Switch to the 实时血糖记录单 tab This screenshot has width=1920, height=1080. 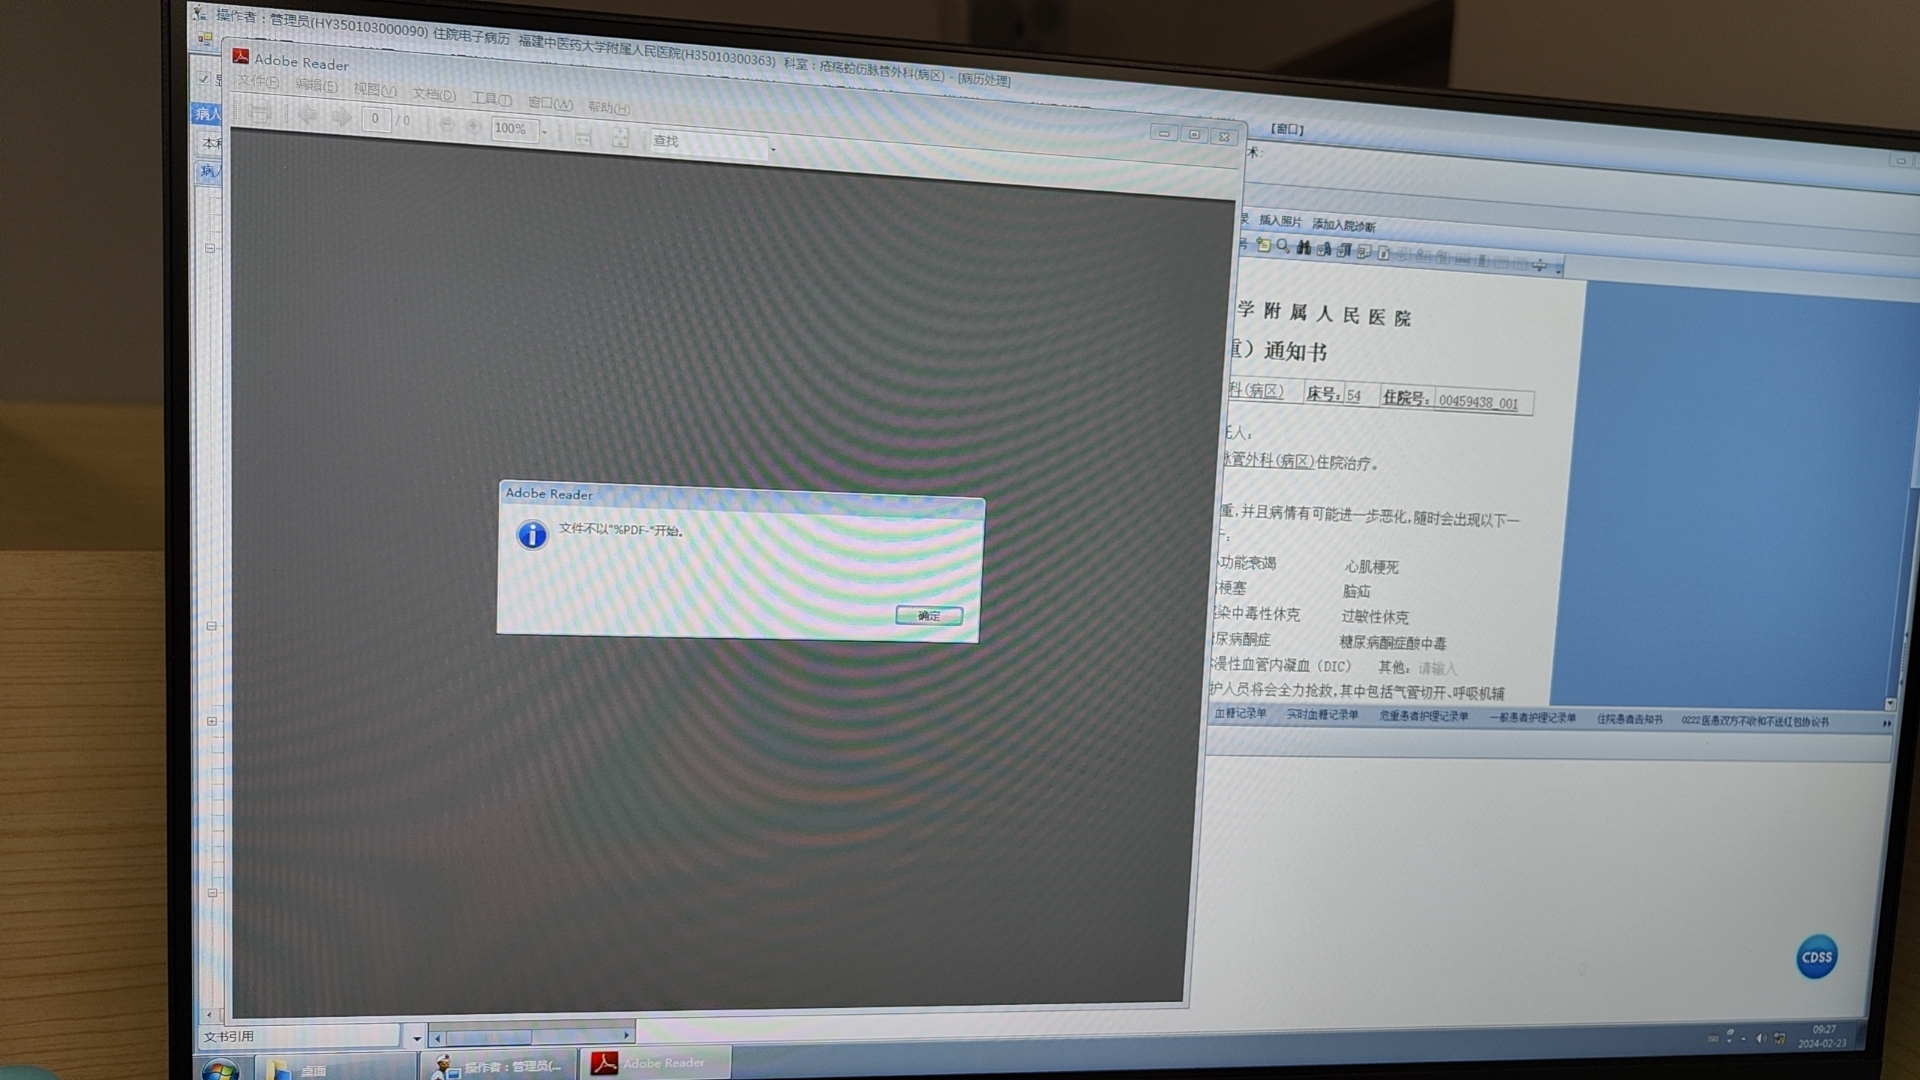click(1321, 714)
